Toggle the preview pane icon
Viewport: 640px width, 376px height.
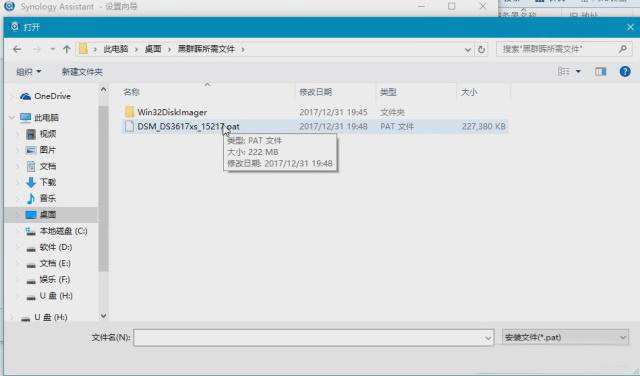coord(600,71)
